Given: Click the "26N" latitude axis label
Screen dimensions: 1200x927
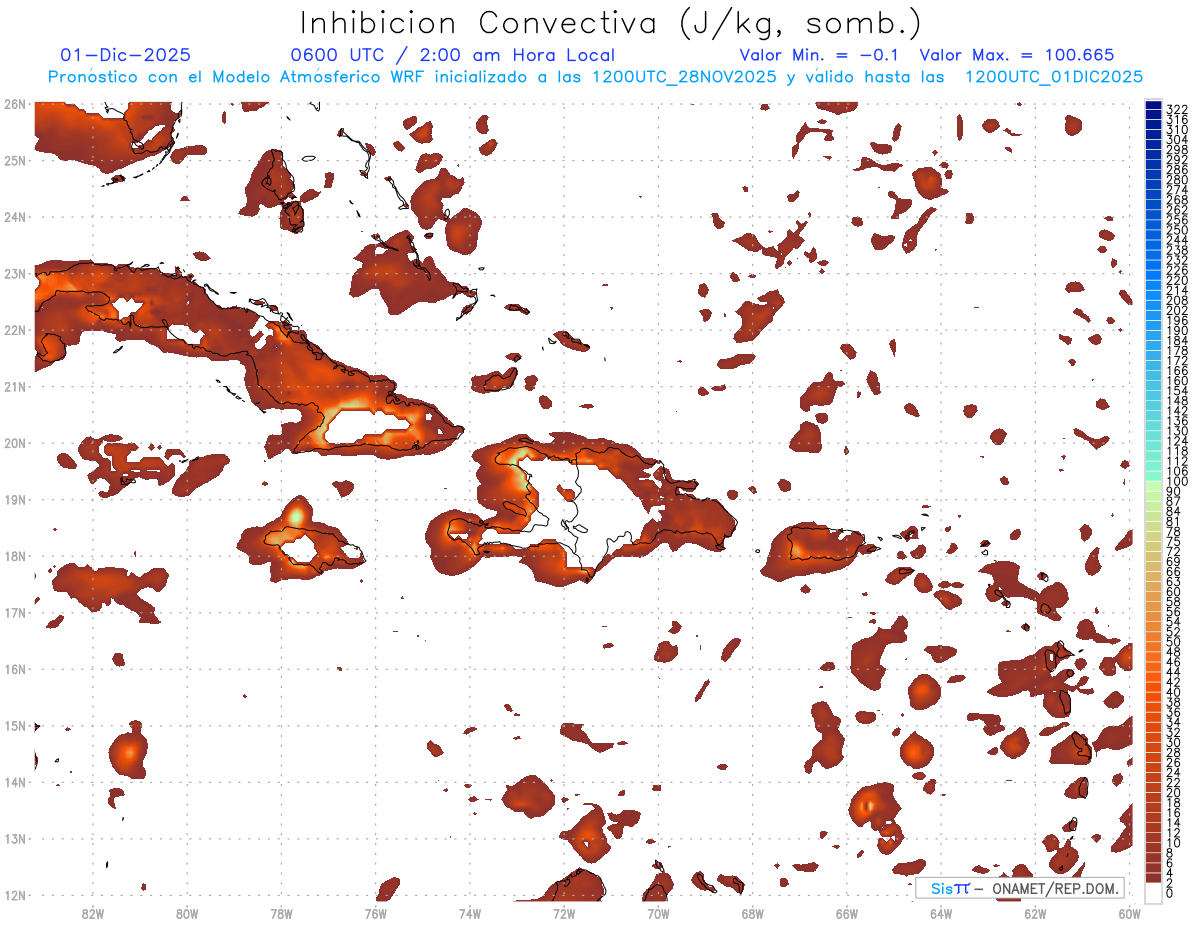Looking at the screenshot, I should click(x=14, y=103).
